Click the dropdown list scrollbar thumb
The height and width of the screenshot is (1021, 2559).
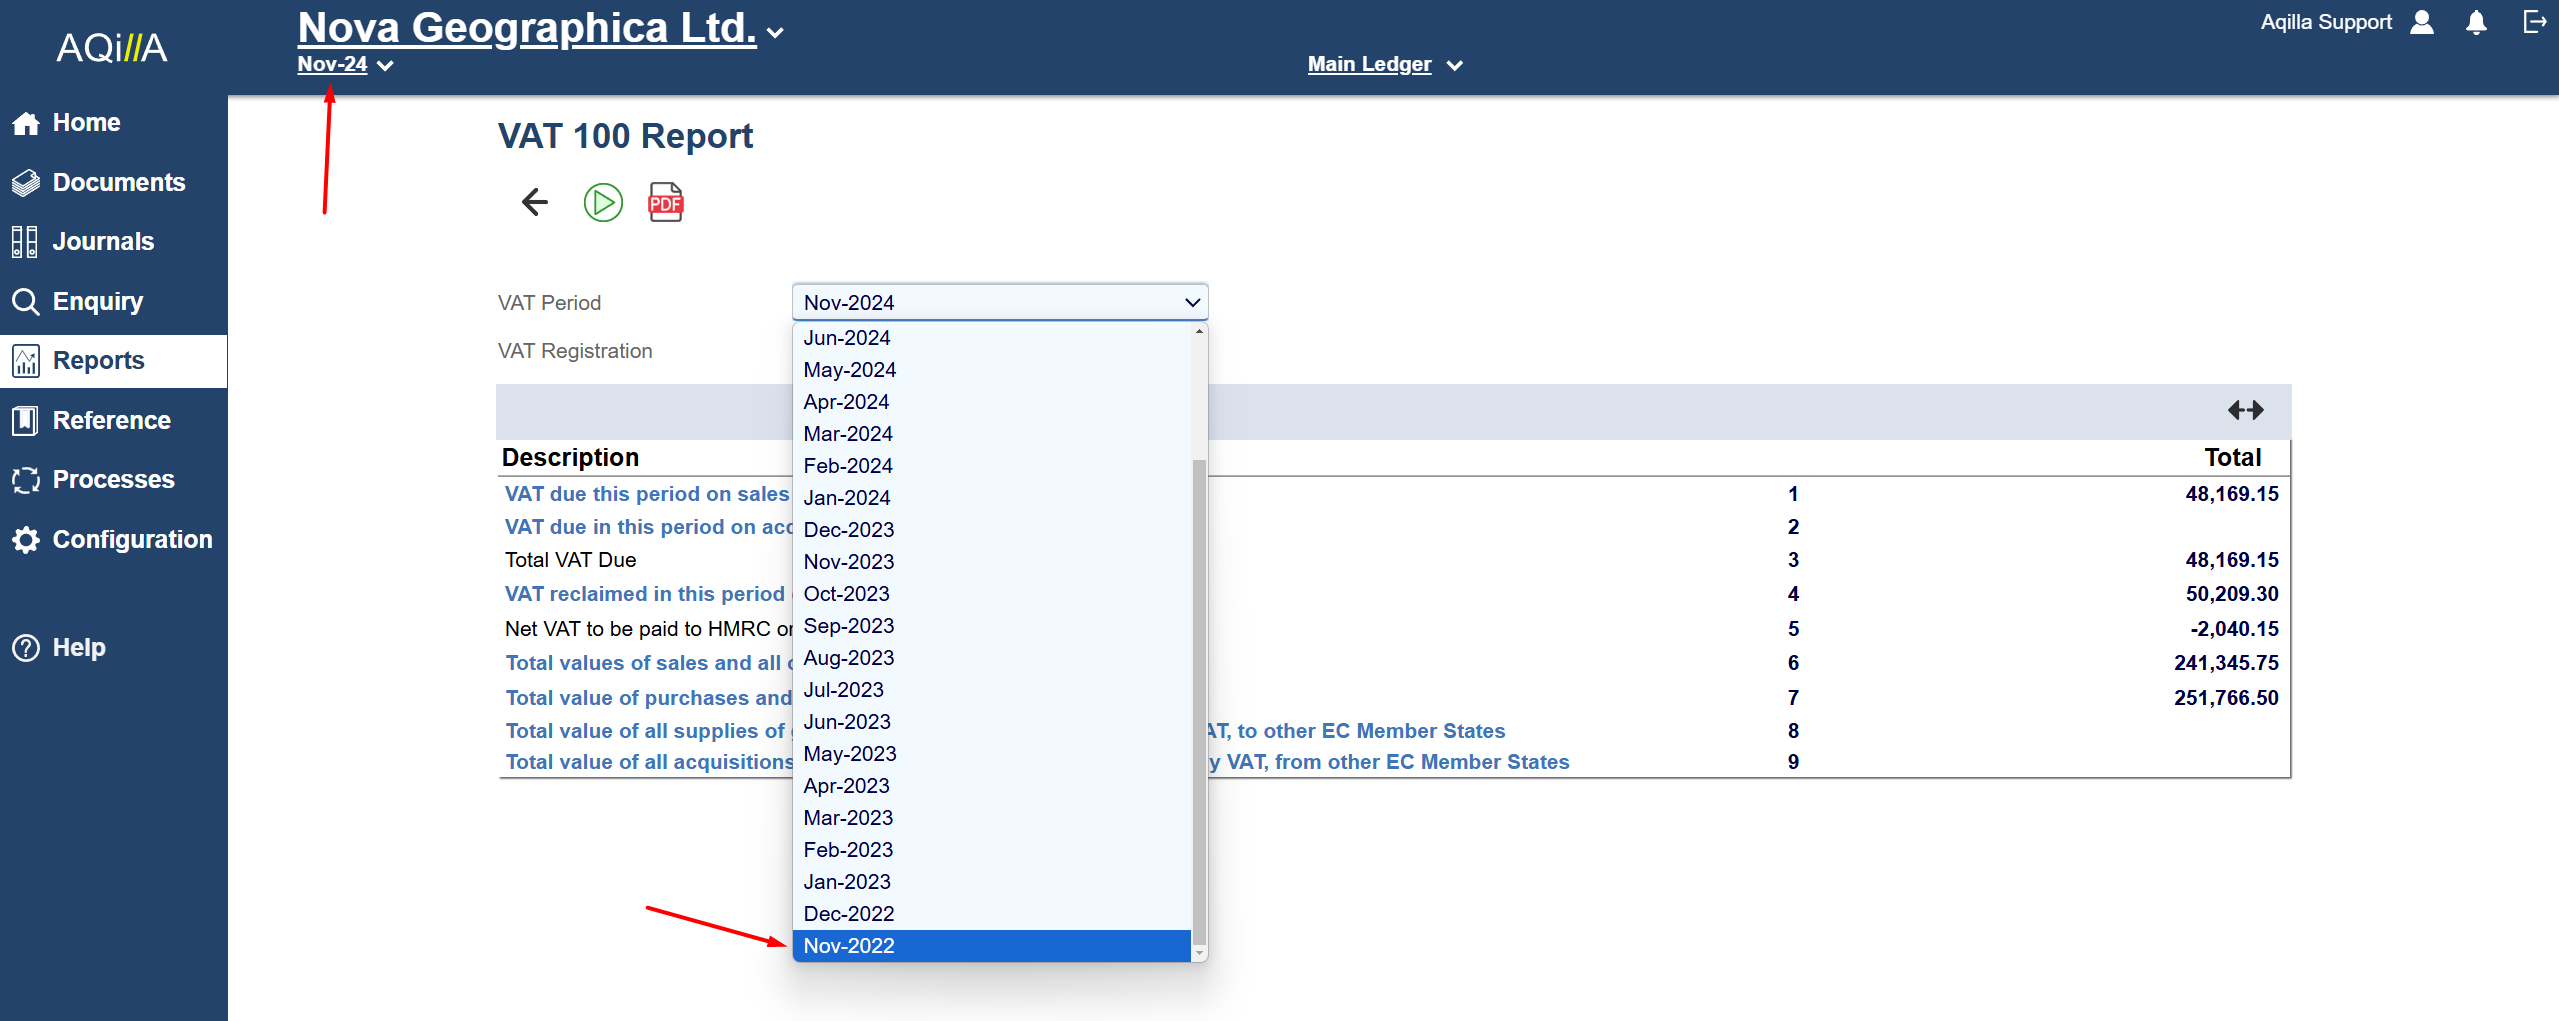1199,700
